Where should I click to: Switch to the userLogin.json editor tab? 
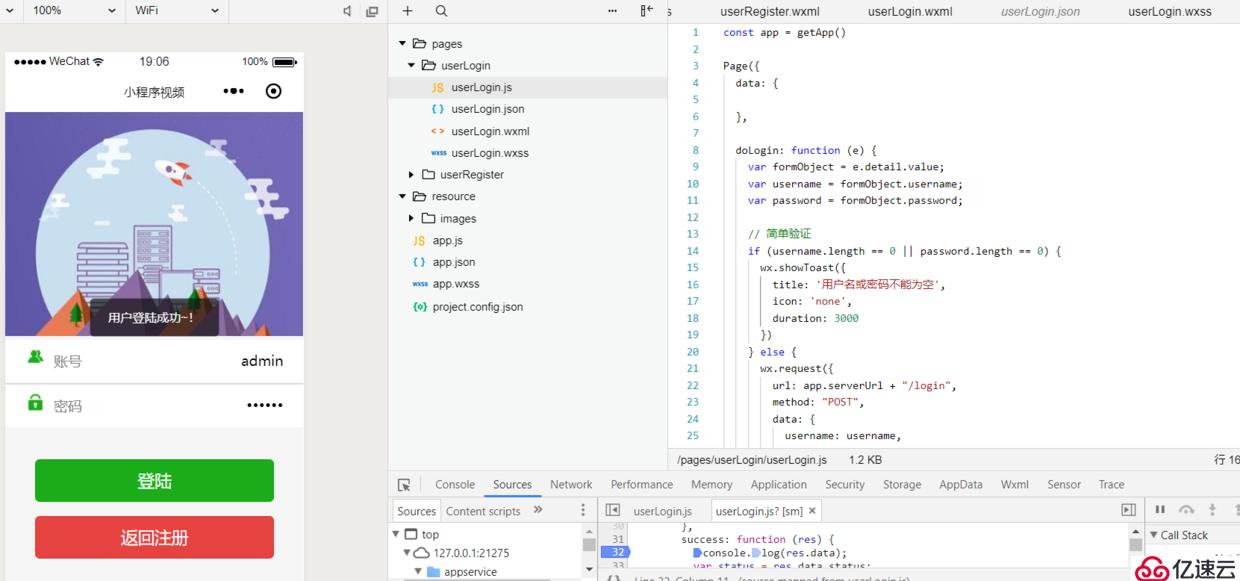pos(1040,12)
